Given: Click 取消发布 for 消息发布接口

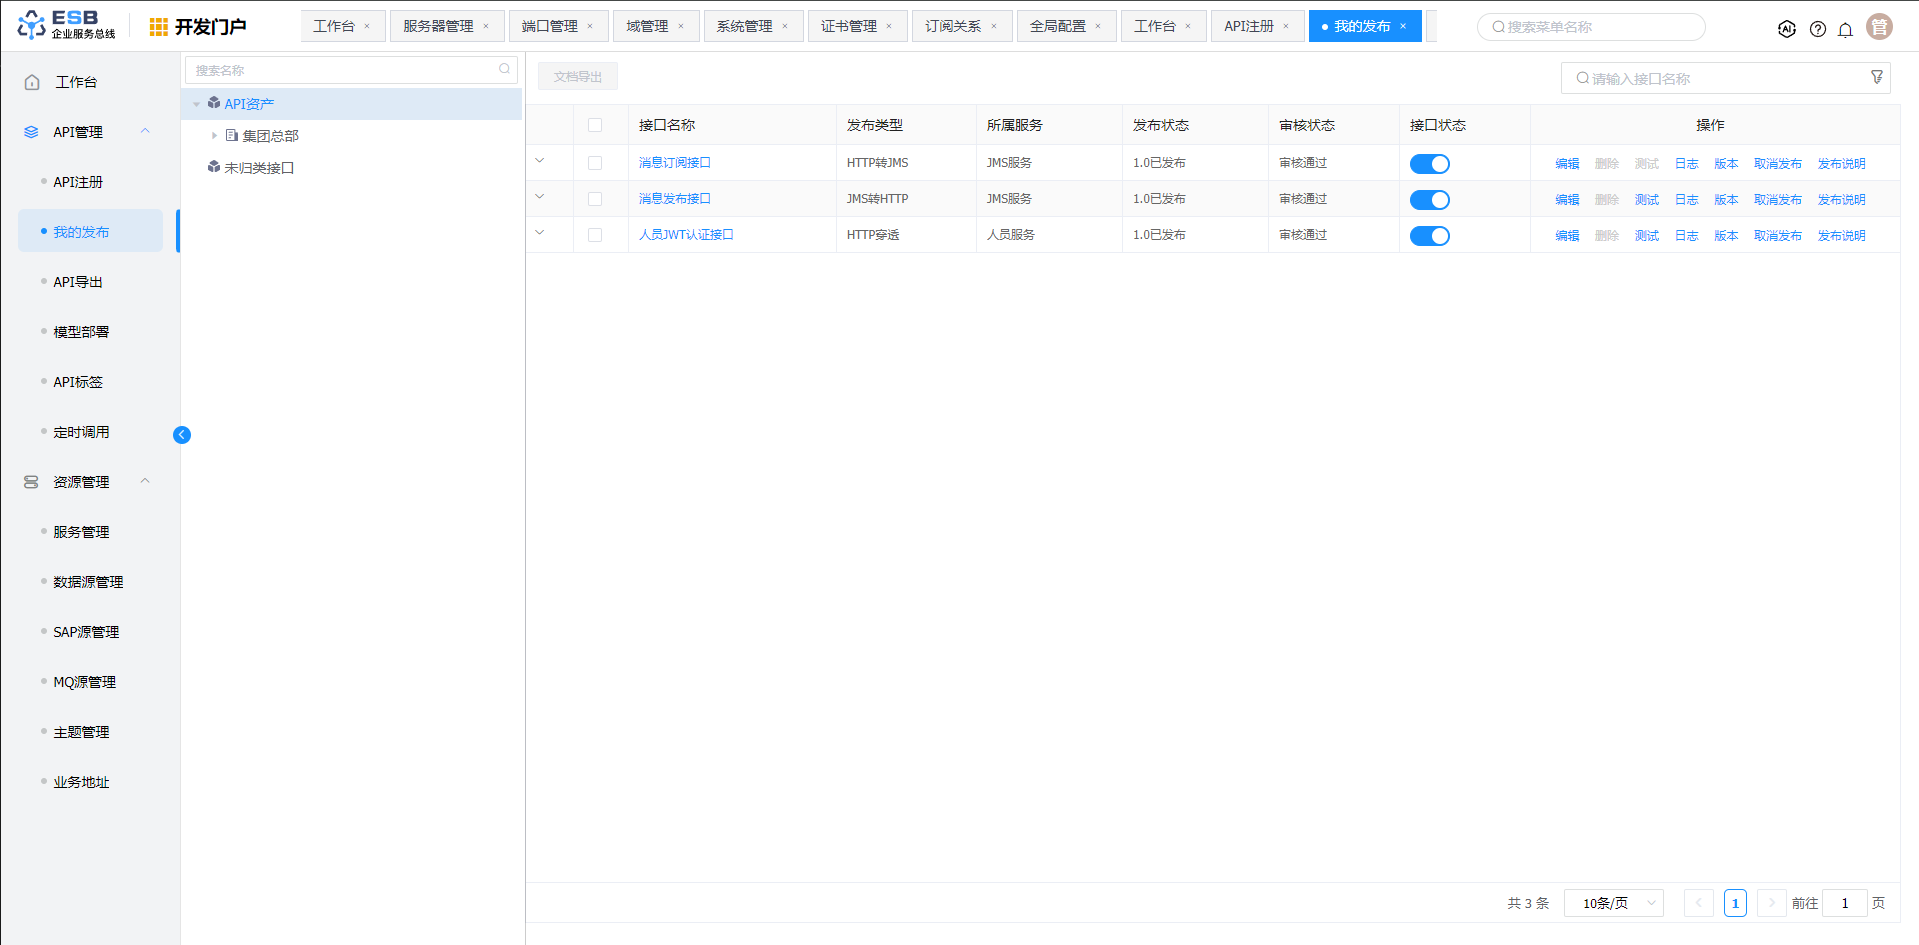Looking at the screenshot, I should pos(1777,200).
